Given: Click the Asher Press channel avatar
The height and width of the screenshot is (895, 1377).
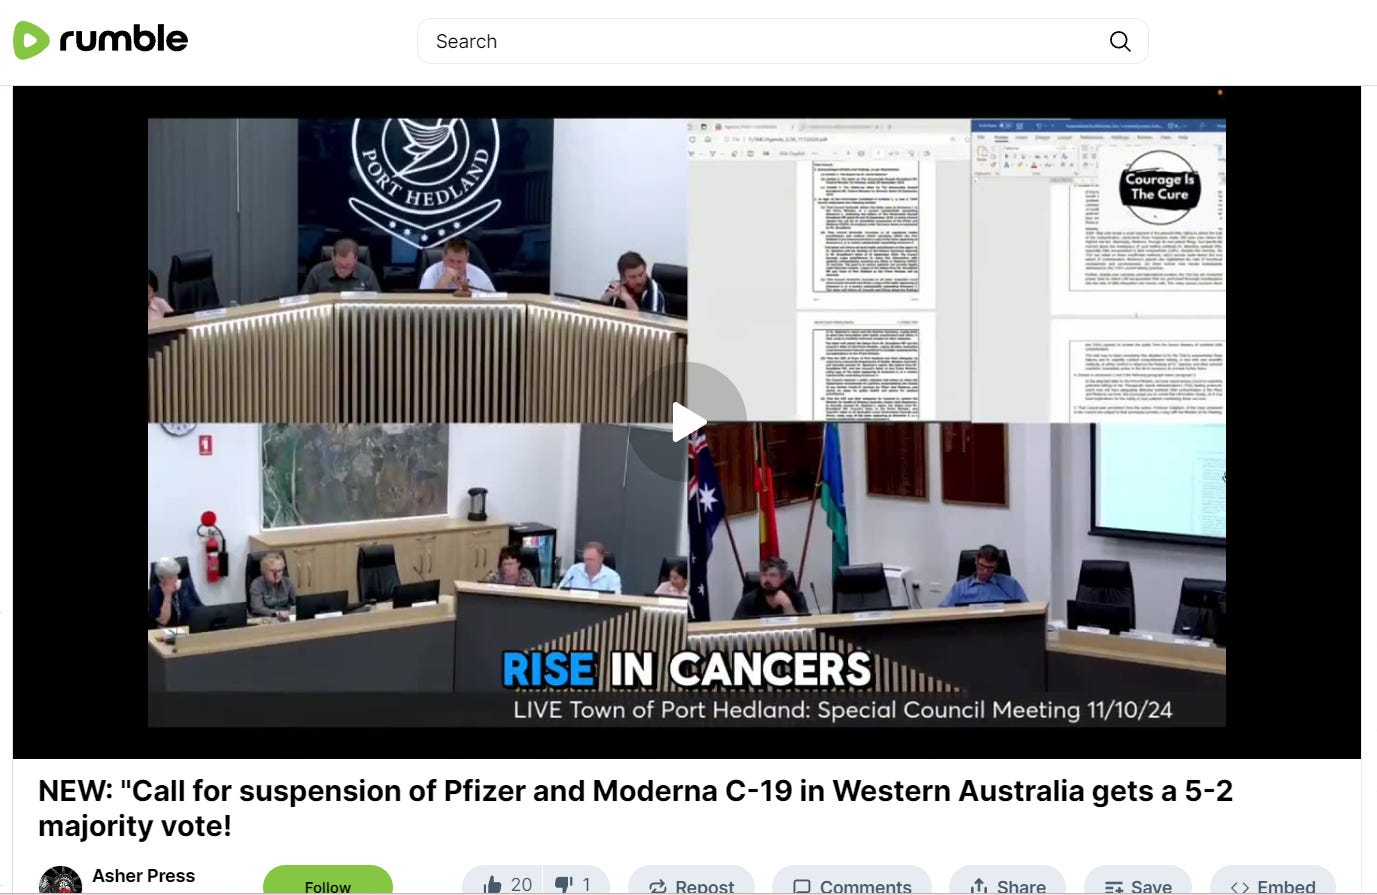Looking at the screenshot, I should pos(60,881).
